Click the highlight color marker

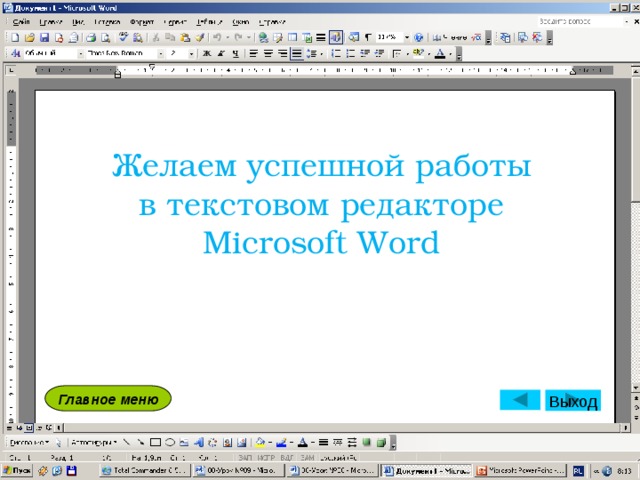(418, 53)
